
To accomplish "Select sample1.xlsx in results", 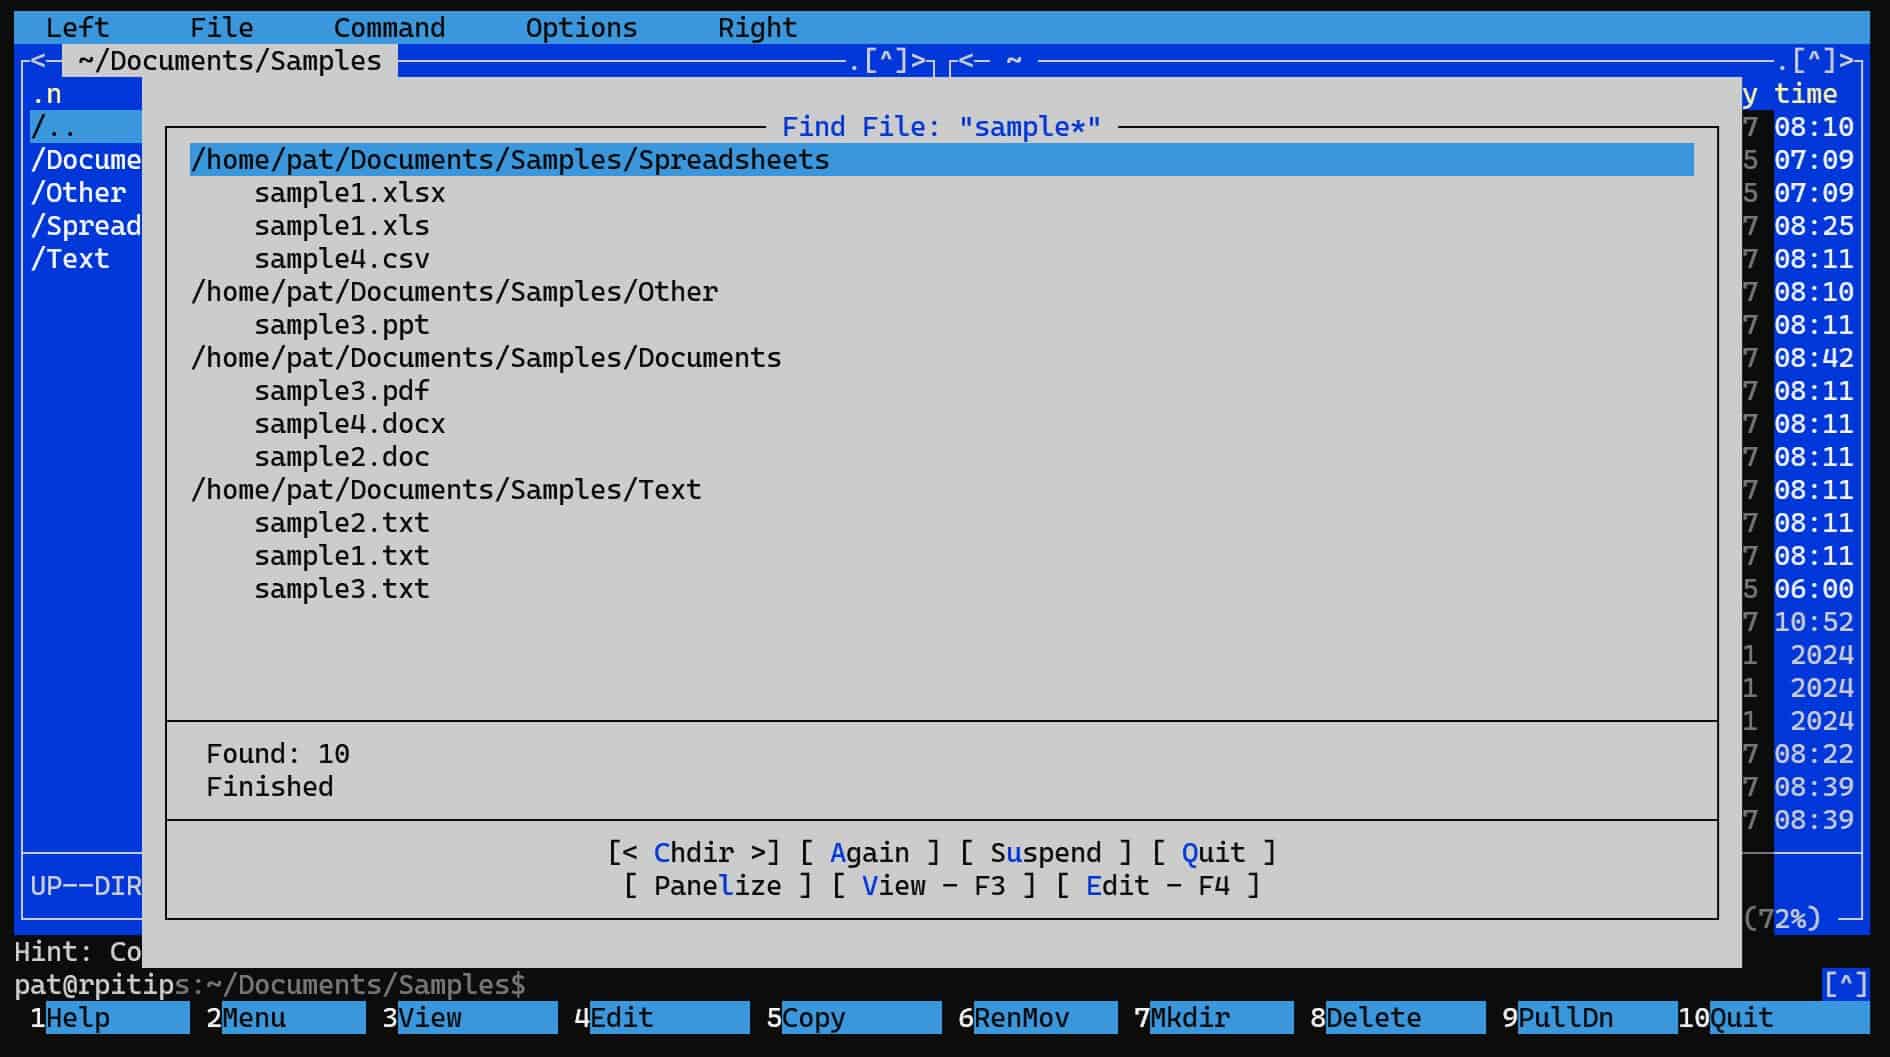I will (x=349, y=193).
